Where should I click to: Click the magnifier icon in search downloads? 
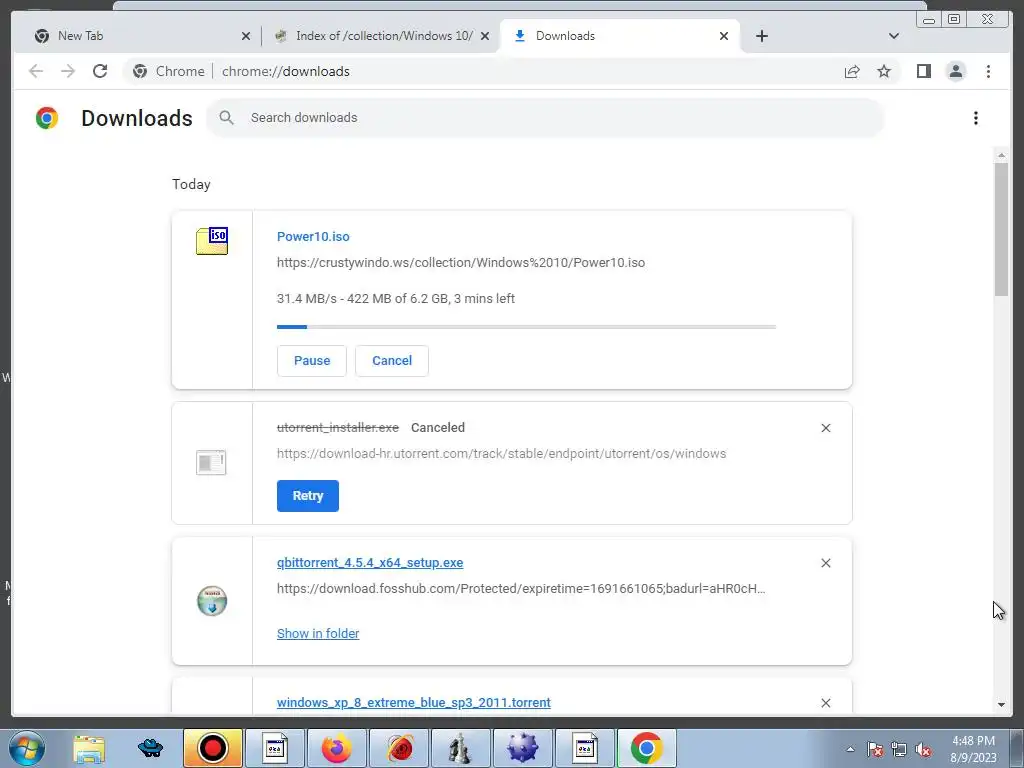227,118
